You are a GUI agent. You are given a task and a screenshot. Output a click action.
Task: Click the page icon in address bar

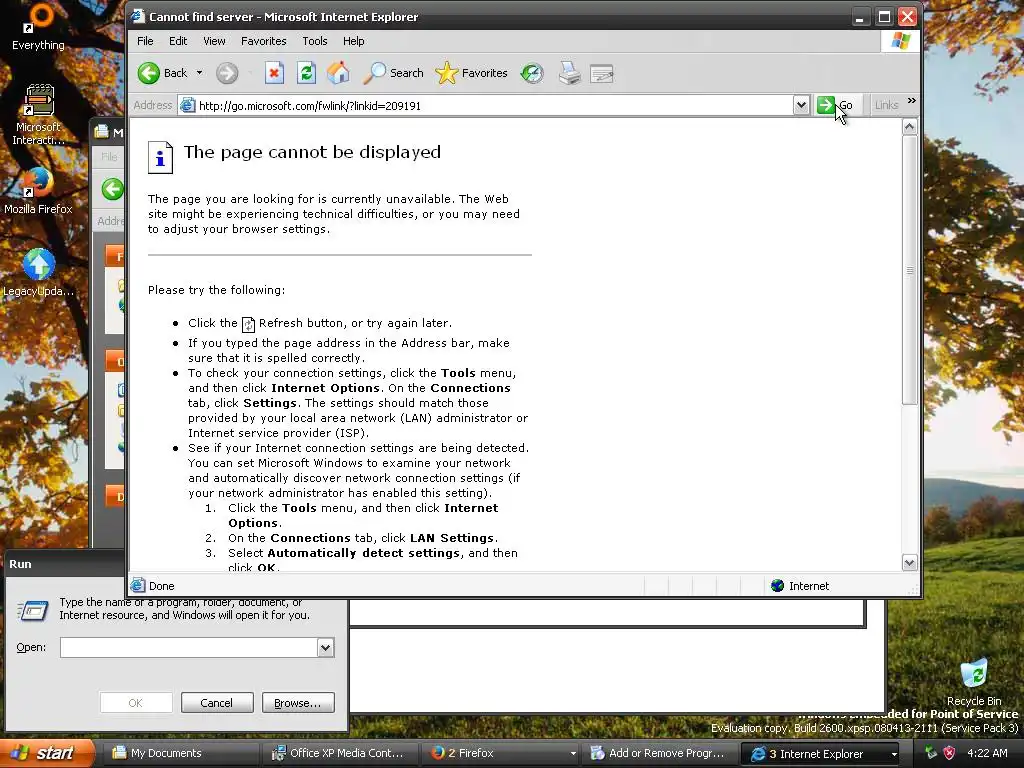tap(187, 105)
